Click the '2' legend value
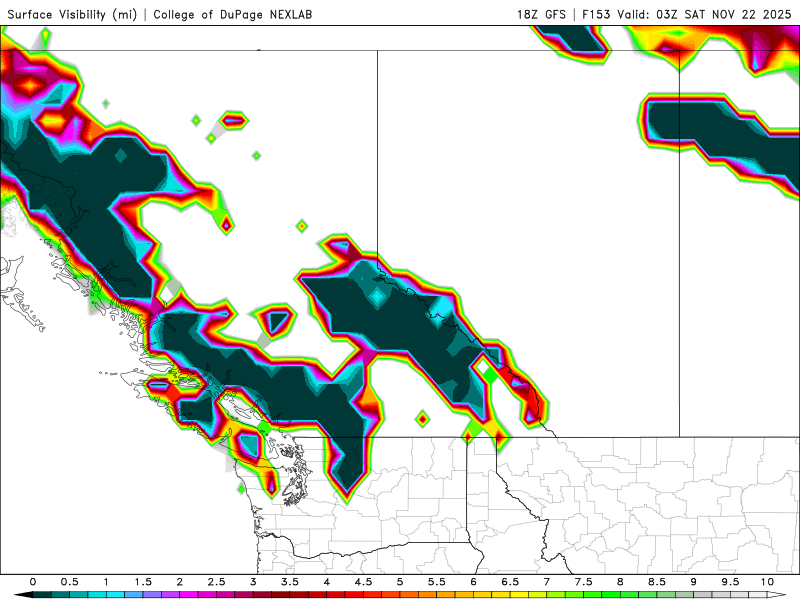Image resolution: width=800 pixels, height=600 pixels. tap(180, 582)
